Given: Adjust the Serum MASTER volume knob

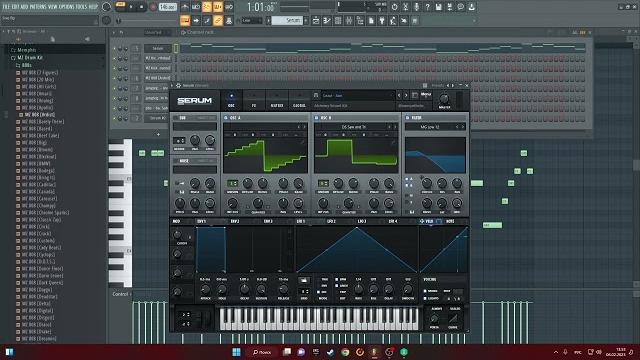Looking at the screenshot, I should click(444, 99).
